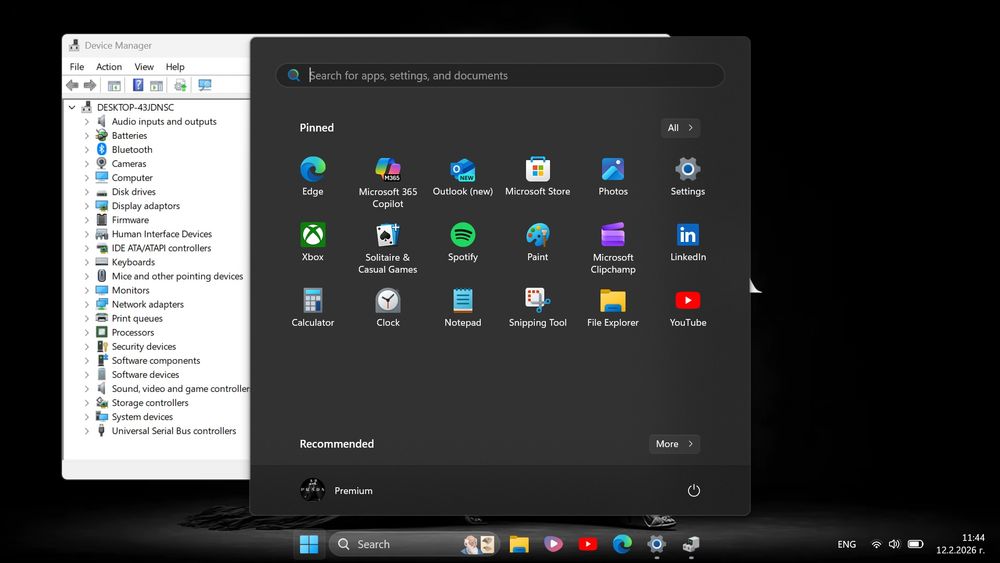Show all apps with the All button

pyautogui.click(x=680, y=128)
